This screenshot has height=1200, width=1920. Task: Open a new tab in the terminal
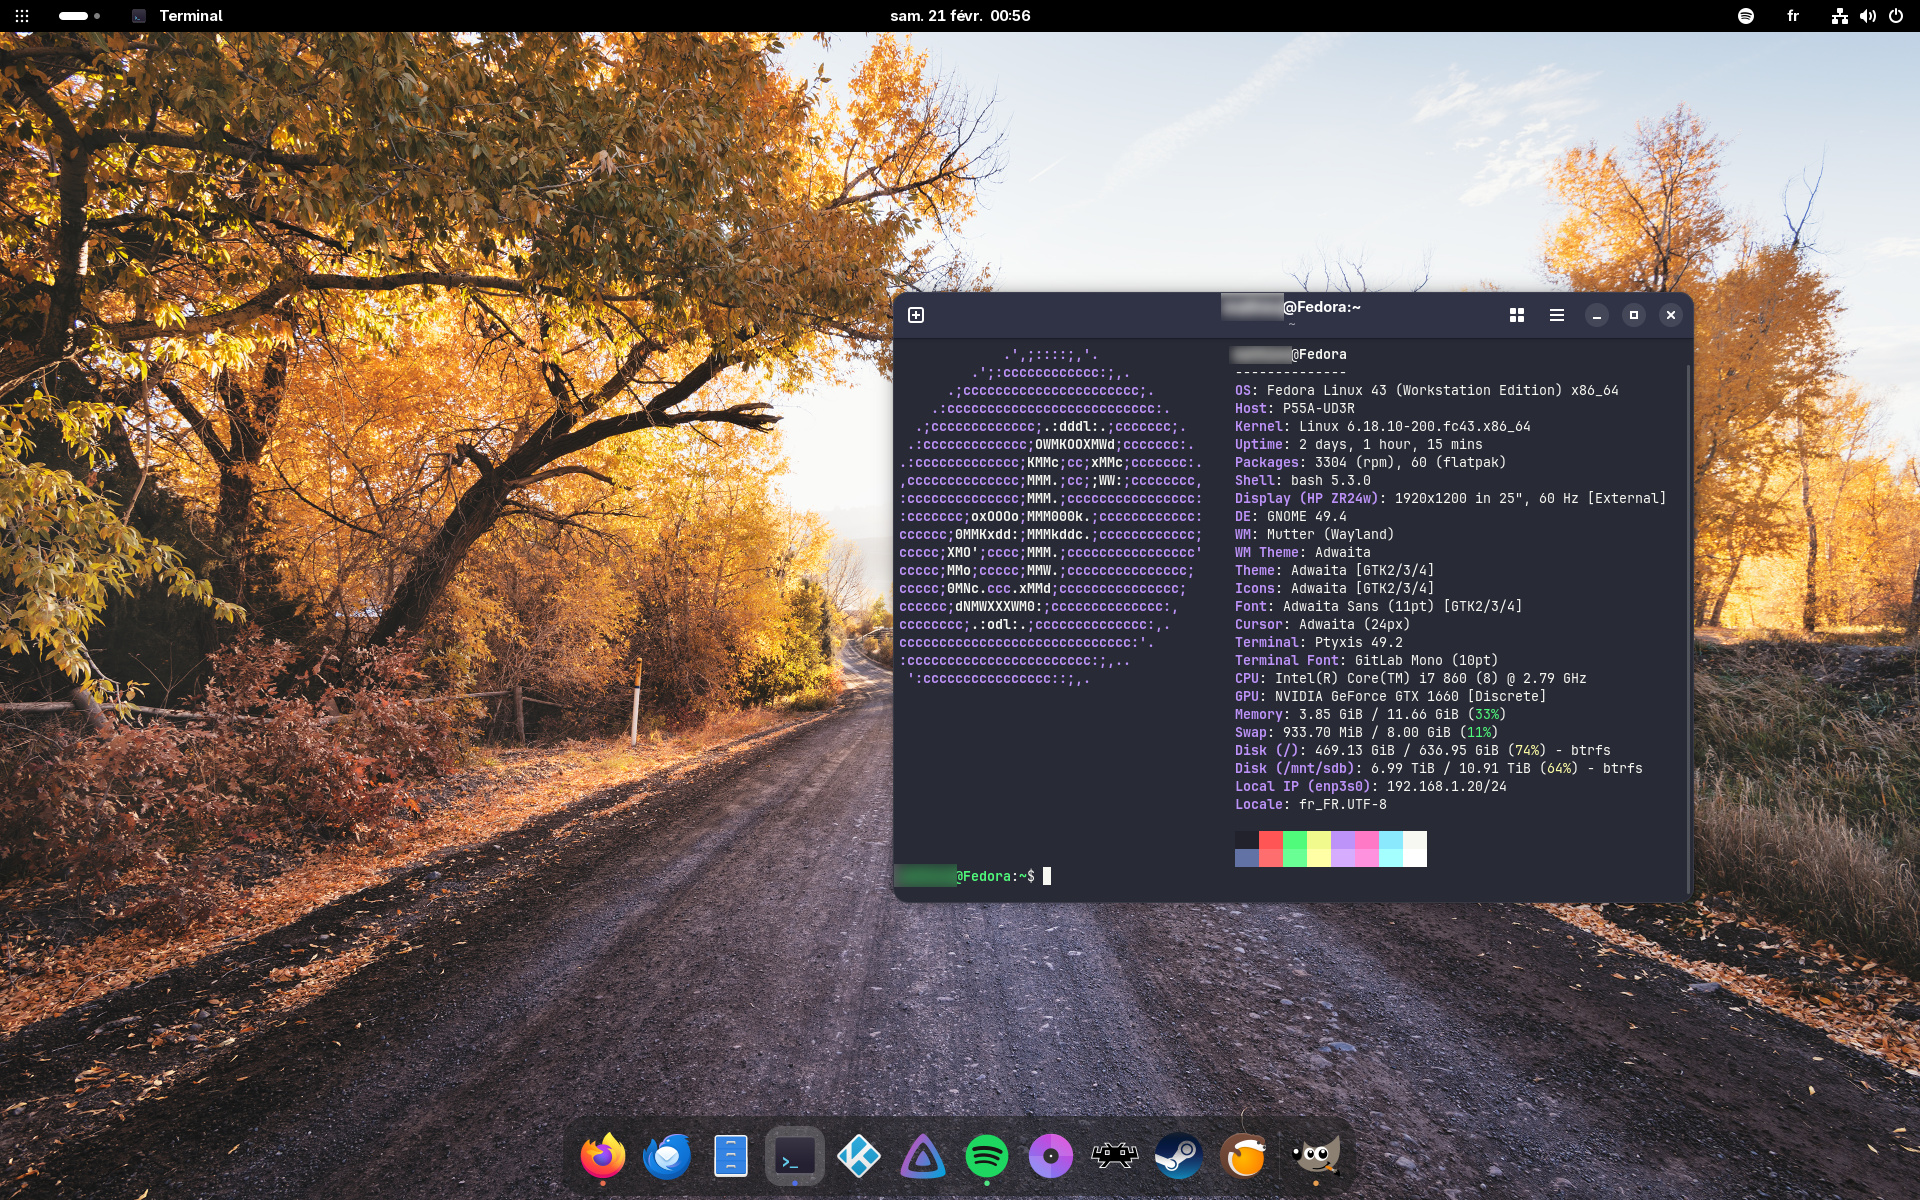point(915,315)
